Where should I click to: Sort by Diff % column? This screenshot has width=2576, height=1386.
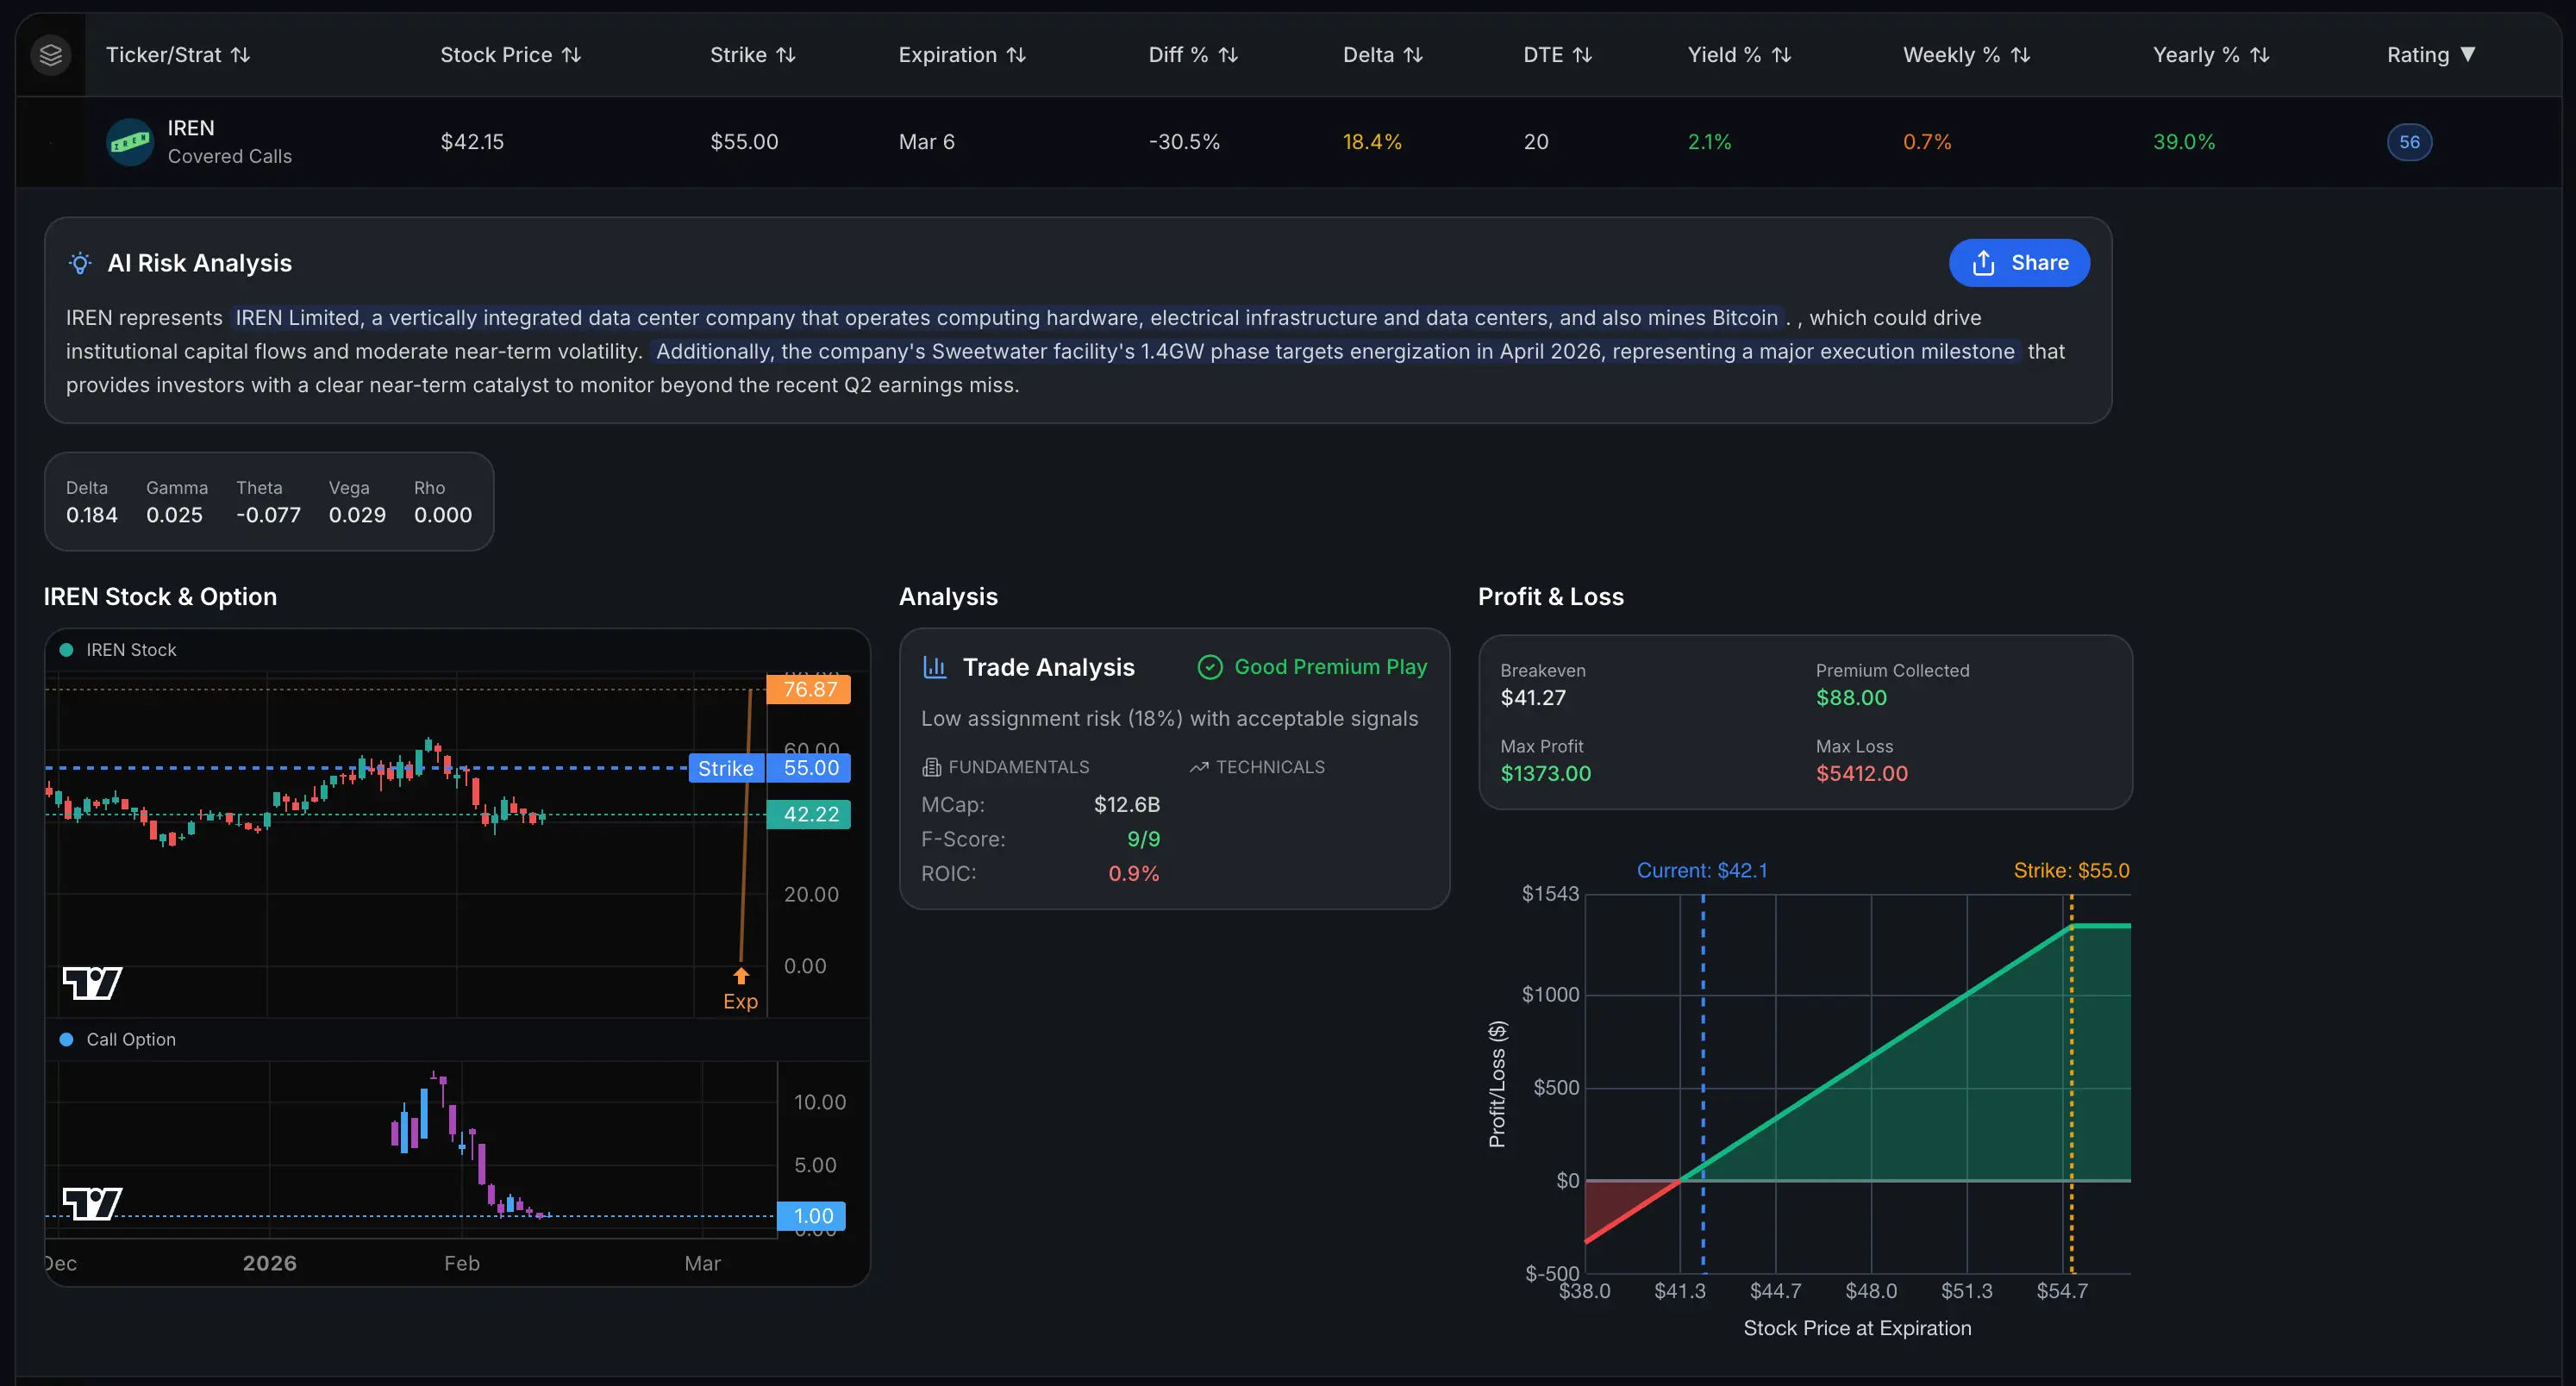(1193, 55)
